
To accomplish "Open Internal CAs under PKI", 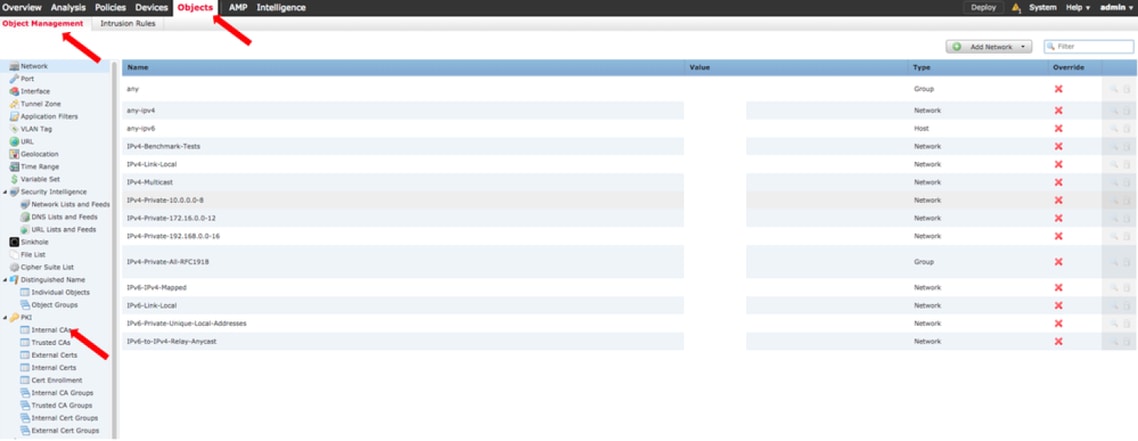I will point(51,330).
